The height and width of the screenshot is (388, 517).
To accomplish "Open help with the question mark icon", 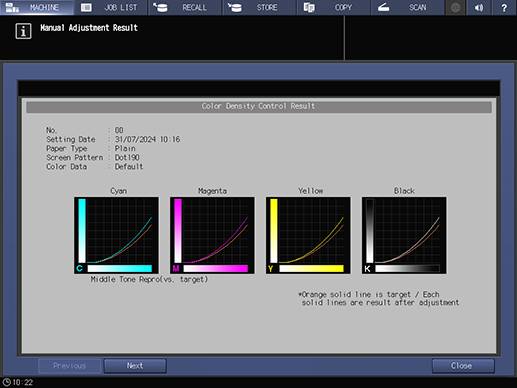I will pyautogui.click(x=504, y=7).
